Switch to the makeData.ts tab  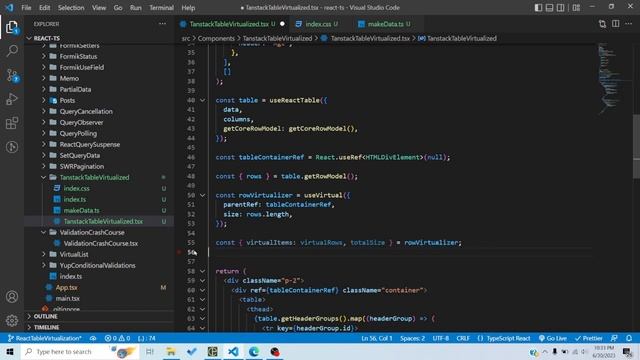tap(385, 24)
